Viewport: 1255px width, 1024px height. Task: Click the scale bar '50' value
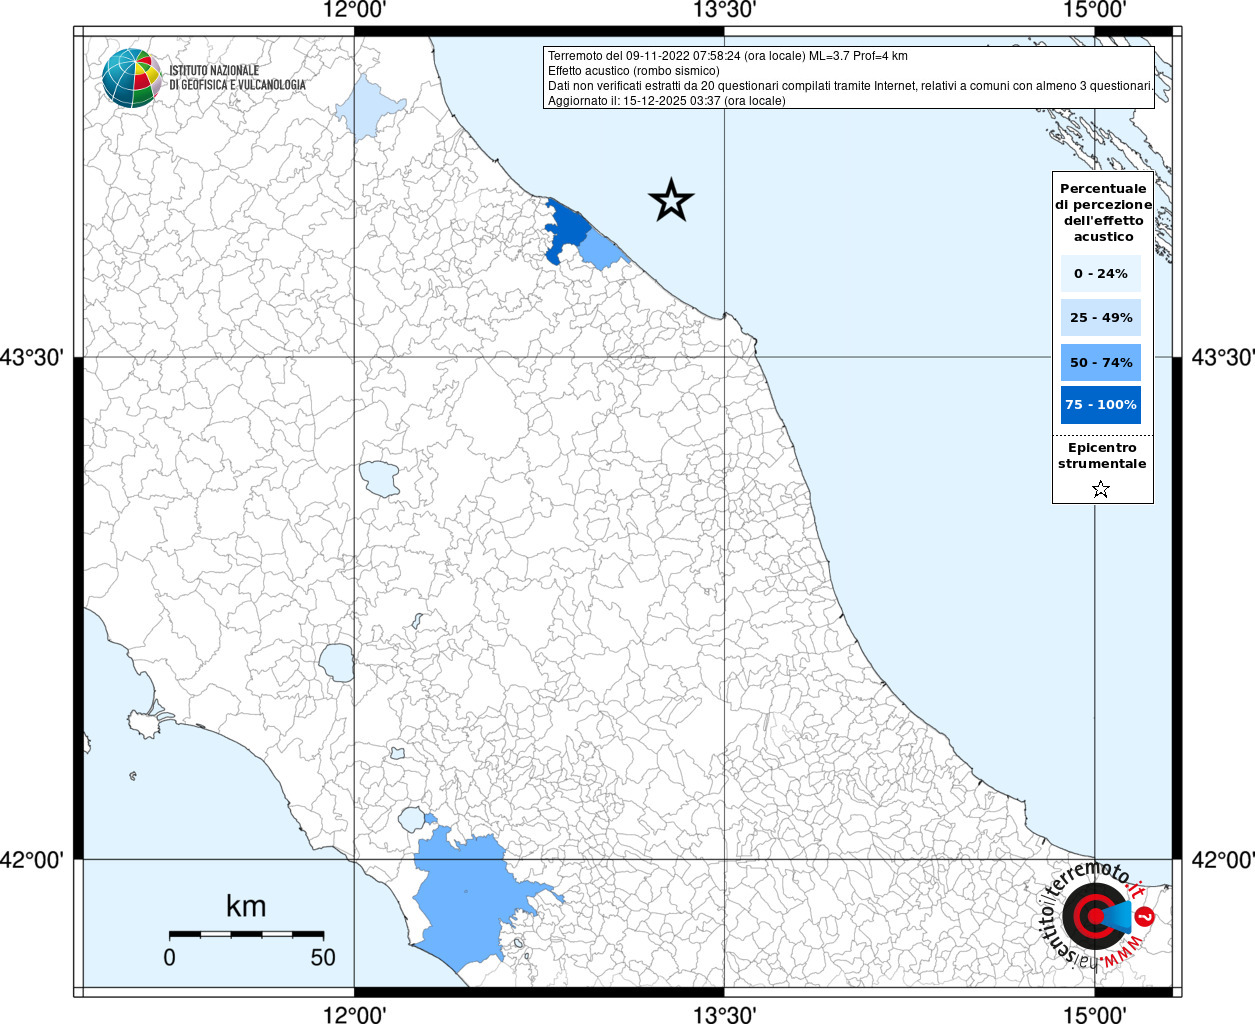click(323, 957)
